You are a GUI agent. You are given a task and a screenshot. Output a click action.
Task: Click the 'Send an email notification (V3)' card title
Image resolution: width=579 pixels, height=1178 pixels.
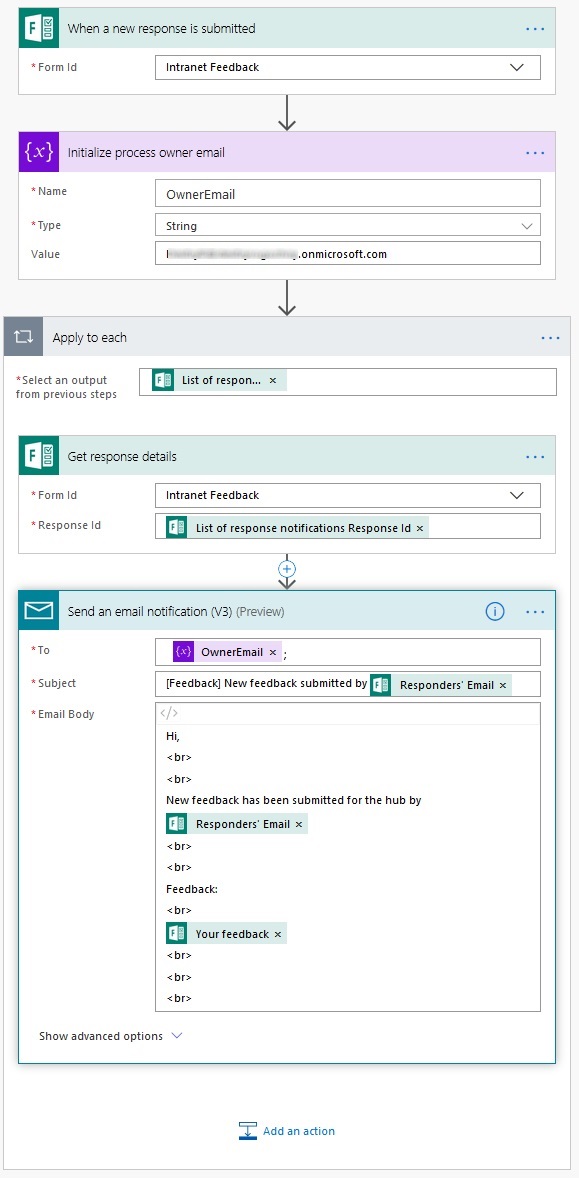click(x=176, y=612)
